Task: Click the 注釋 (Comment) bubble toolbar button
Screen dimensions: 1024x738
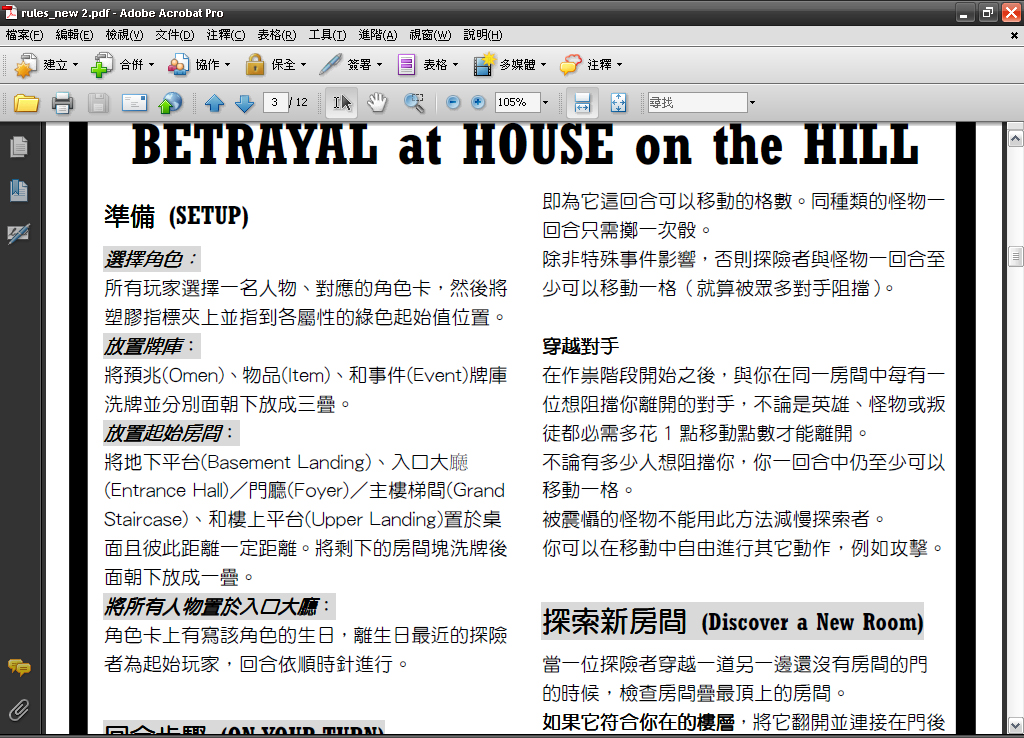Action: tap(586, 65)
